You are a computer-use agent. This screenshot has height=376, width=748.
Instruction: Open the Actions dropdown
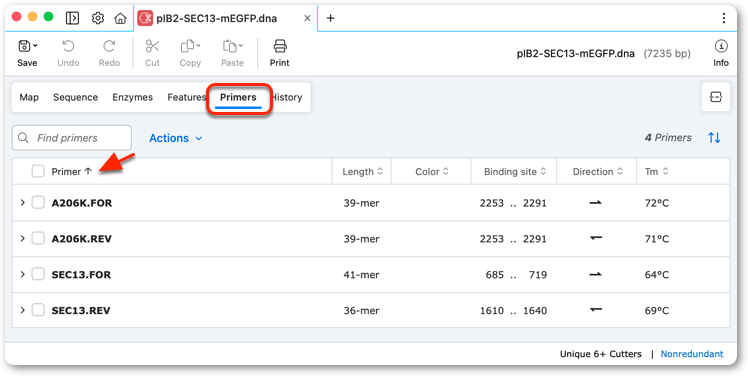click(x=176, y=138)
